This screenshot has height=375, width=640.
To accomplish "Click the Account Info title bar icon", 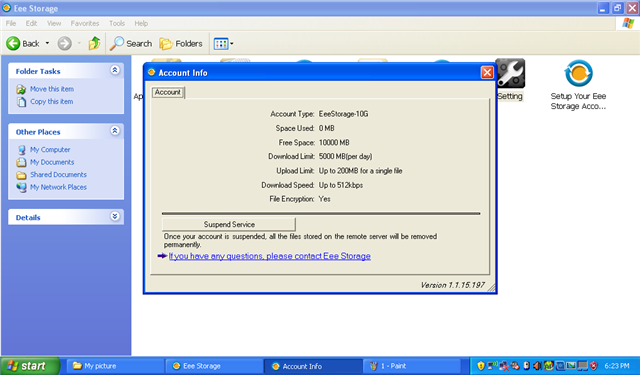I will [151, 72].
